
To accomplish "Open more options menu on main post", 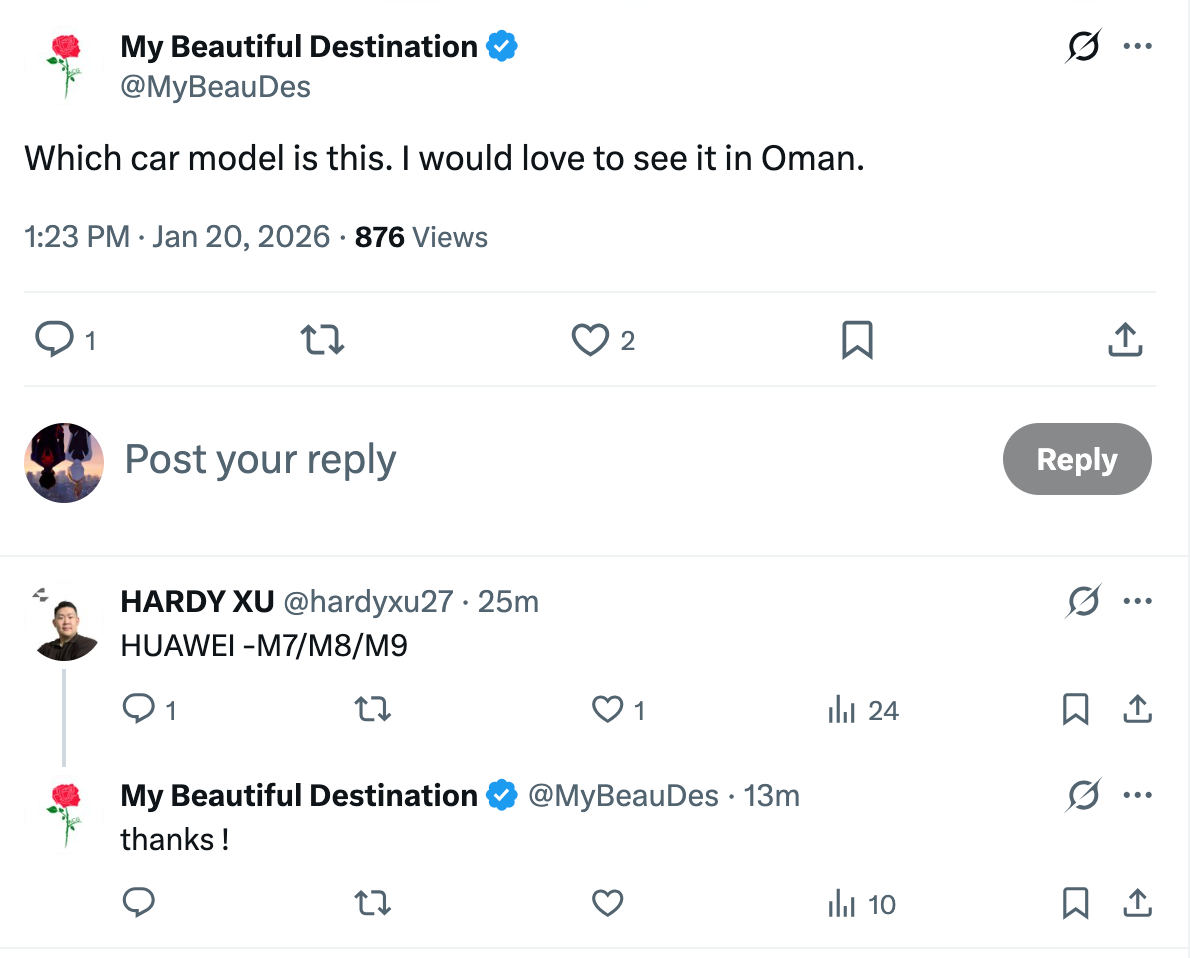I will pyautogui.click(x=1138, y=47).
